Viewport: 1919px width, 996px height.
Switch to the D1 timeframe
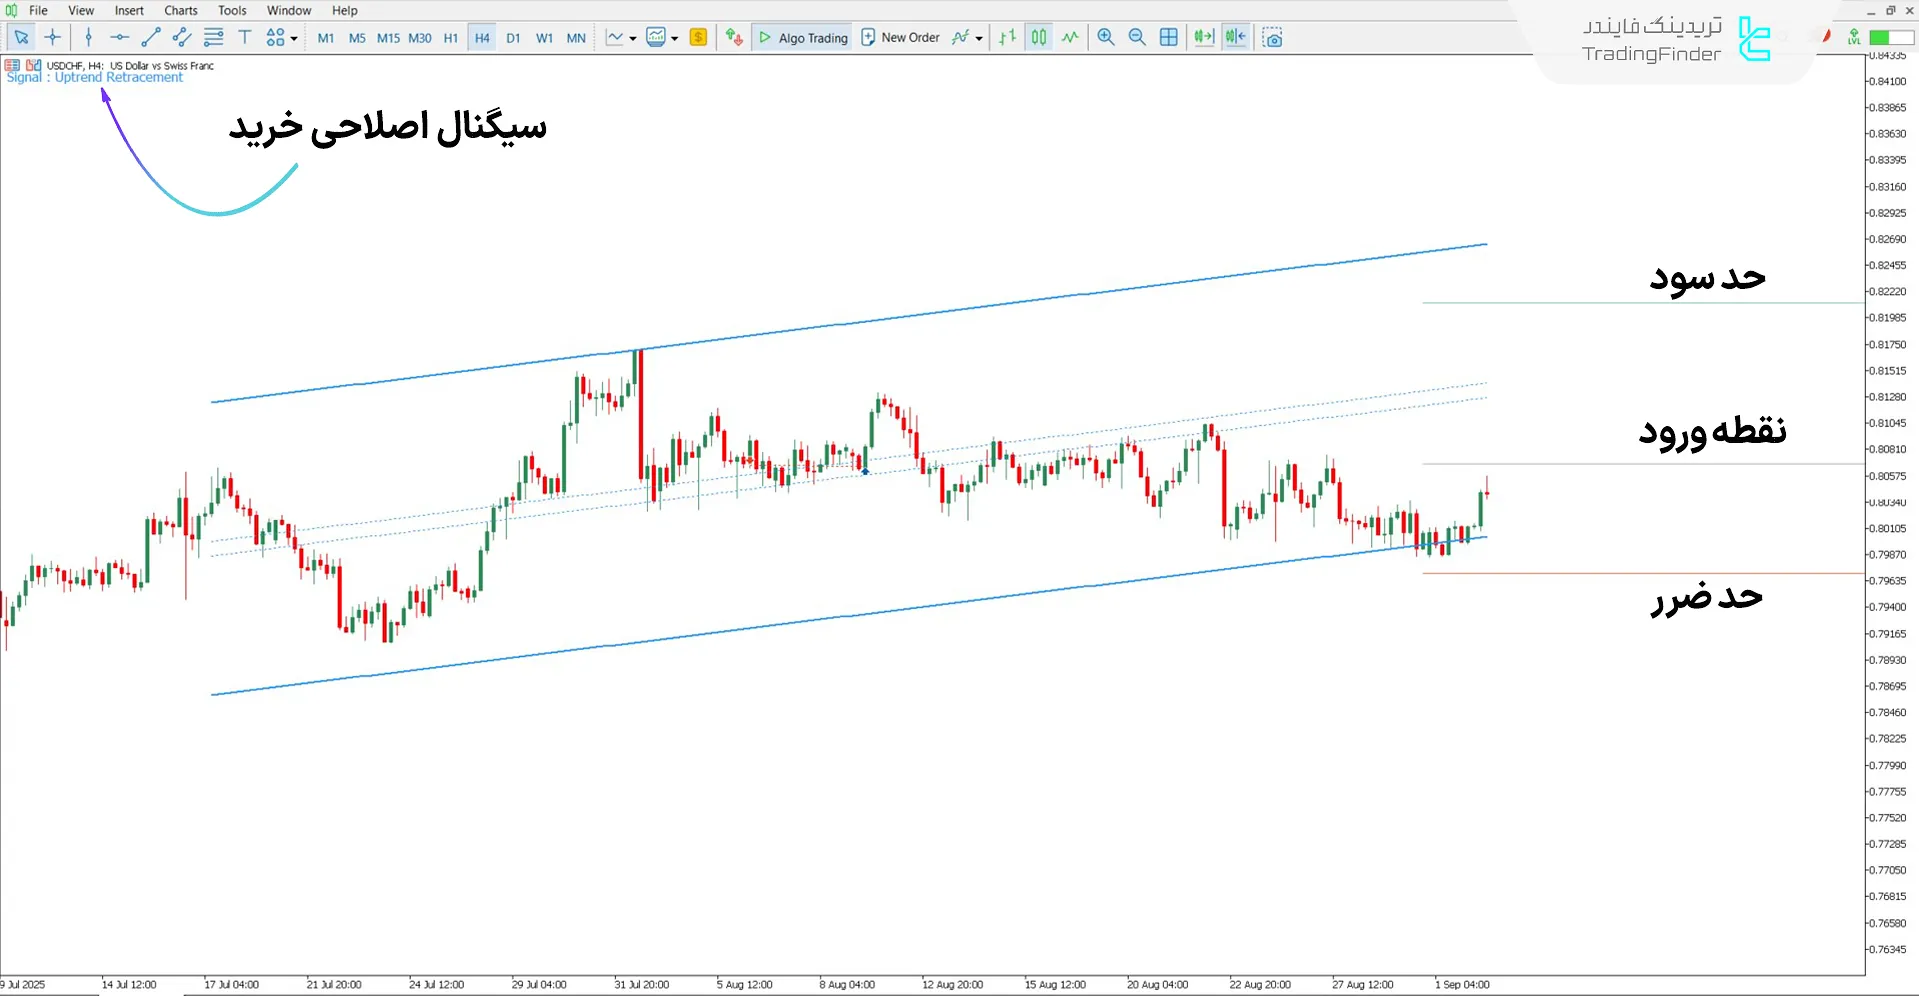pos(513,38)
